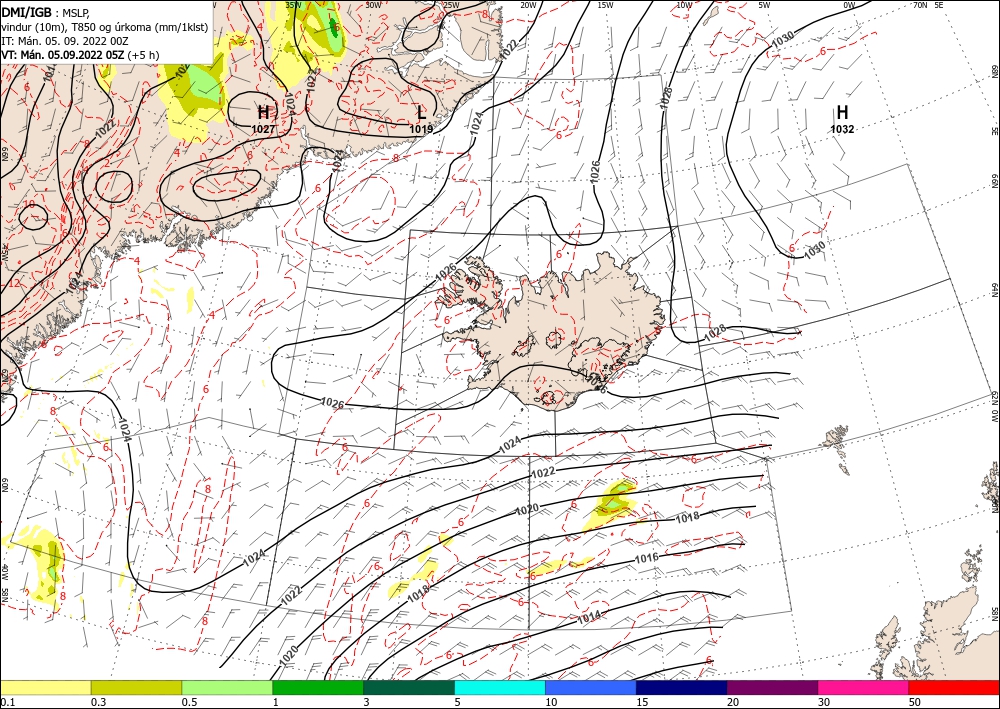Click the 0W longitude label at top
Image resolution: width=1000 pixels, height=709 pixels.
pos(849,4)
